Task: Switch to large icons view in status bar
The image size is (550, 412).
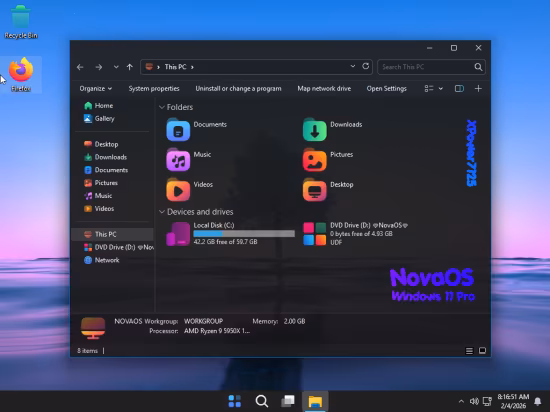Action: (482, 351)
